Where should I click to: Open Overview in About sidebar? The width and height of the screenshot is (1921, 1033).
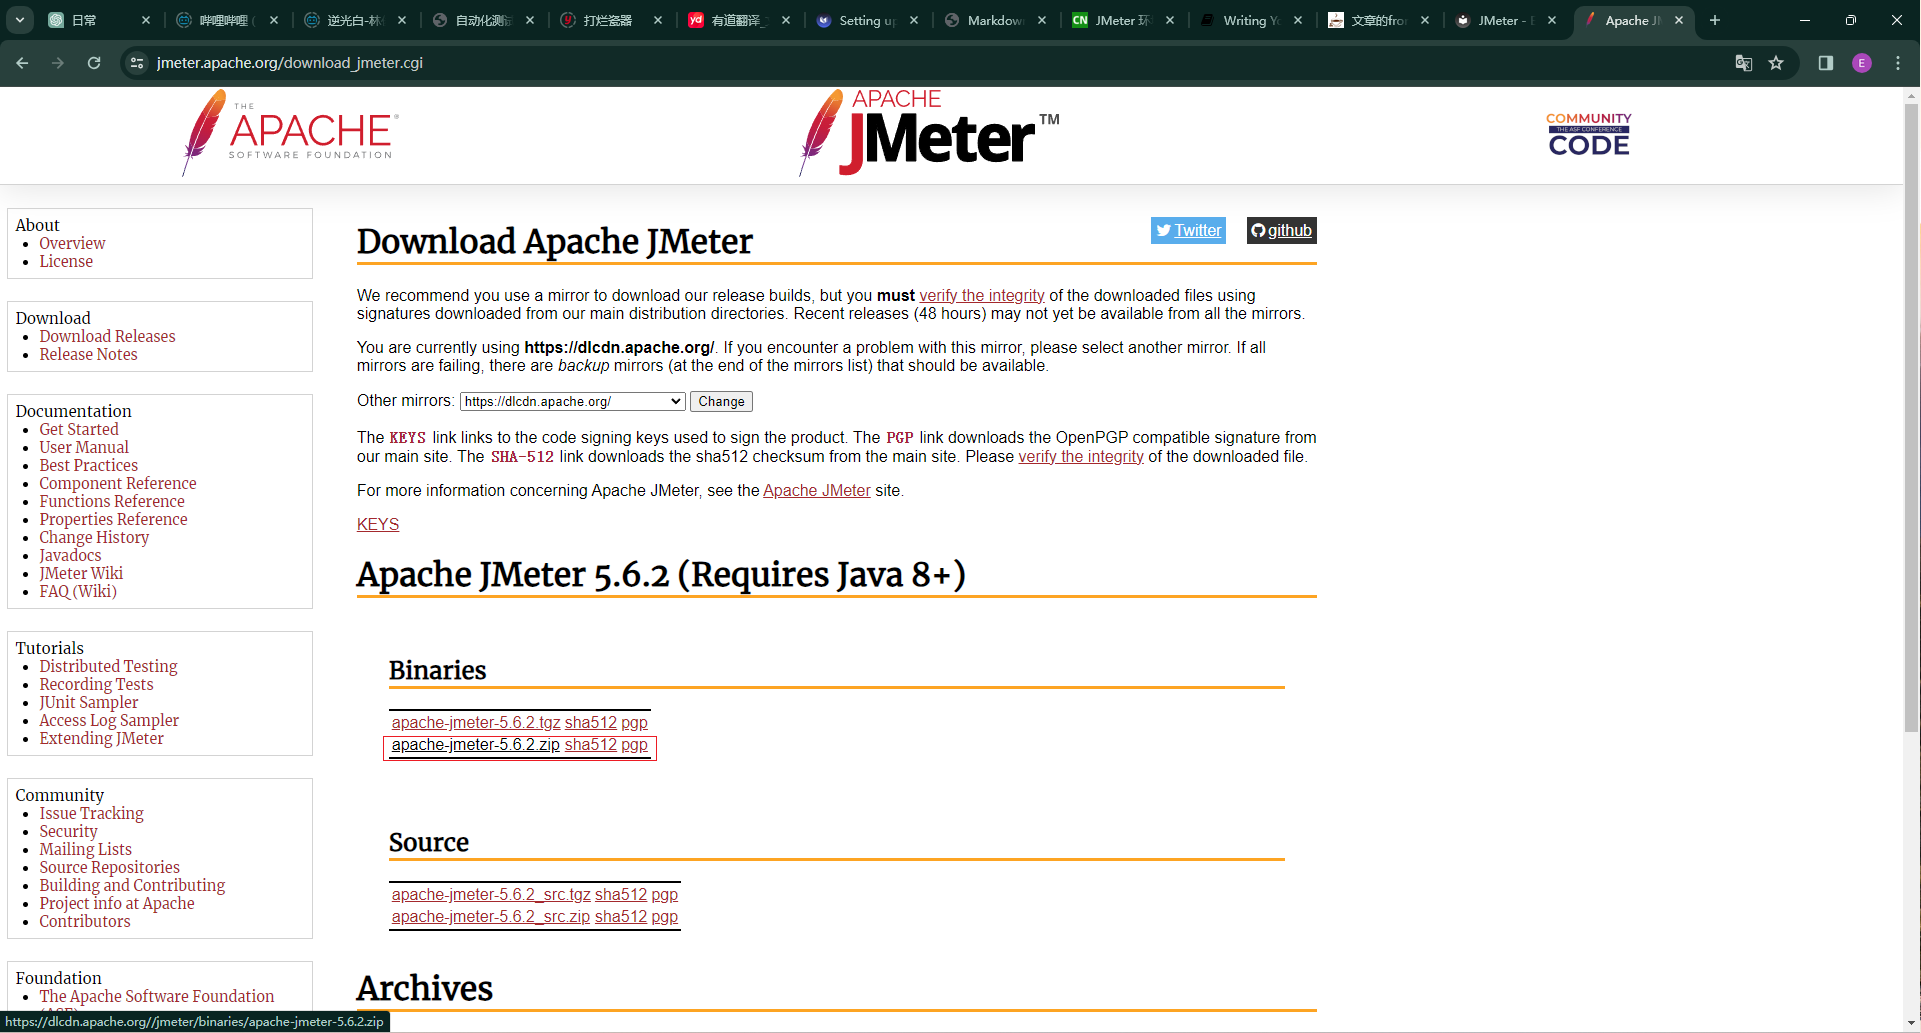pyautogui.click(x=72, y=243)
